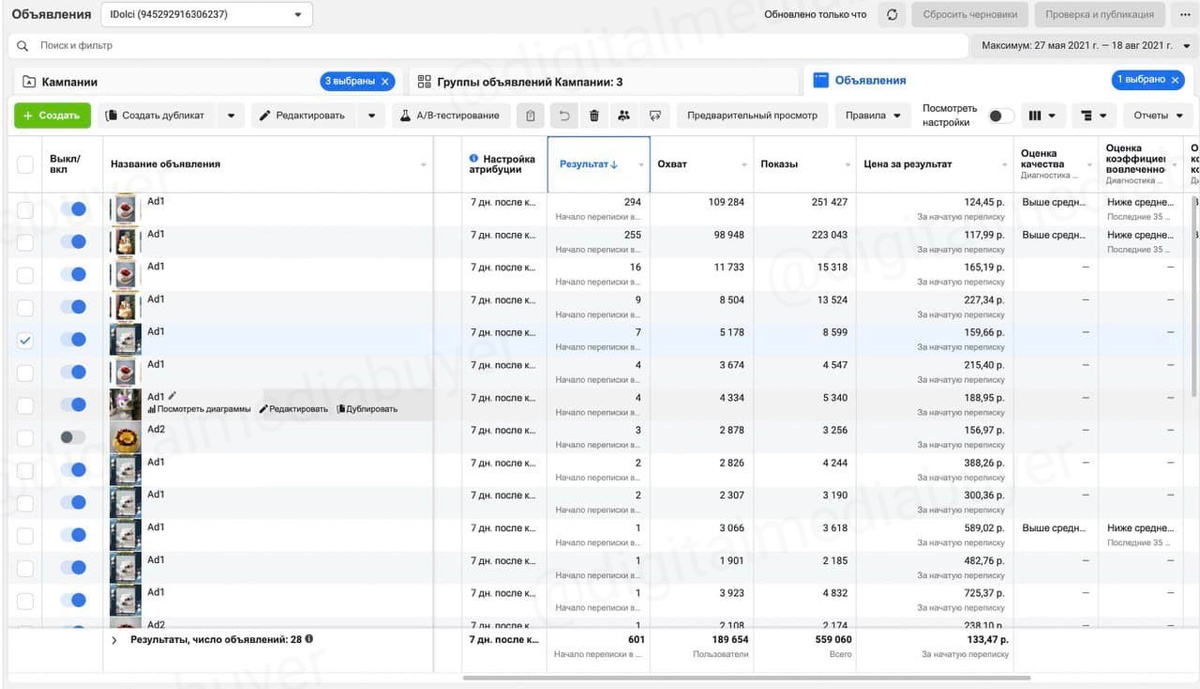Check the select-all checkbox in table header
This screenshot has width=1200, height=689.
point(25,164)
